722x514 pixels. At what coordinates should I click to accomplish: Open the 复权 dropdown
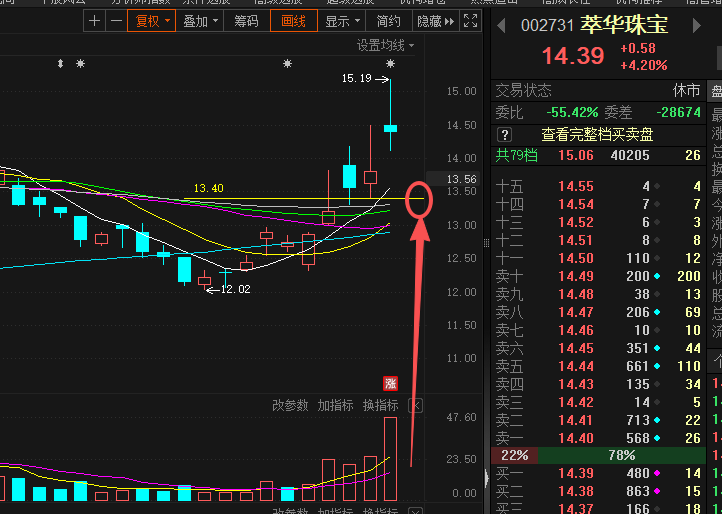151,21
